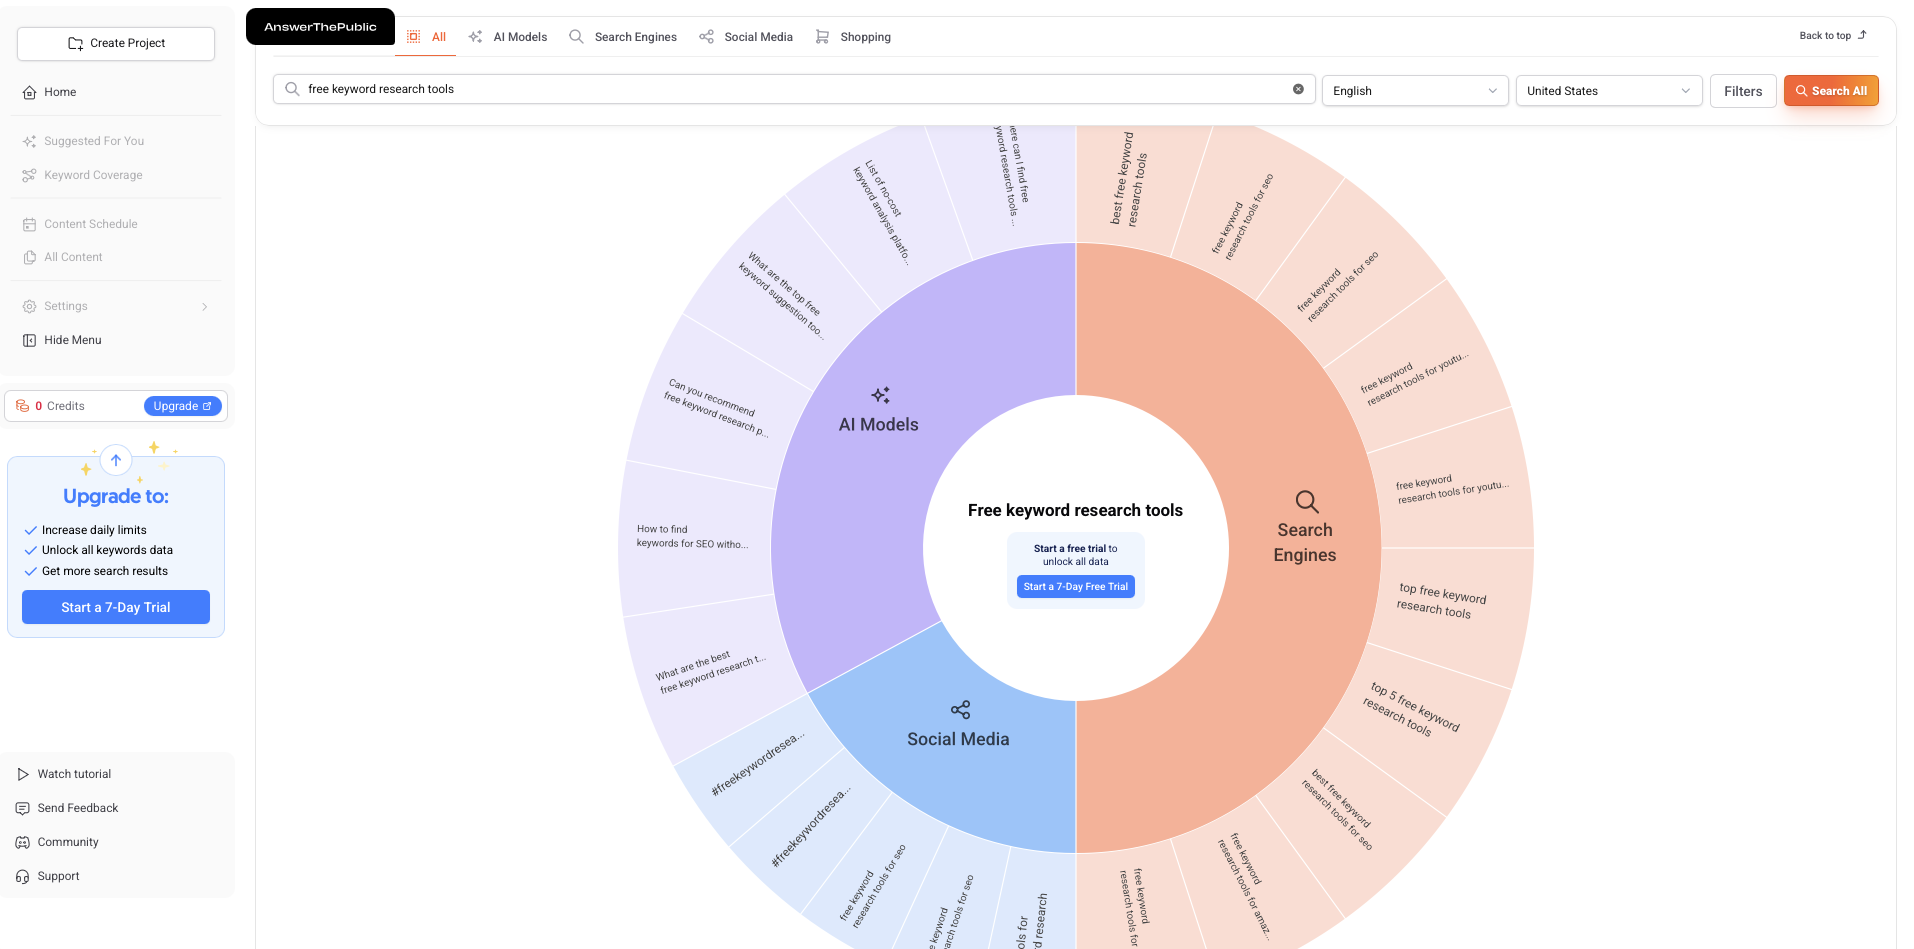The image size is (1914, 949).
Task: Click the 'Free keyword research tools' center title
Action: click(x=1075, y=510)
